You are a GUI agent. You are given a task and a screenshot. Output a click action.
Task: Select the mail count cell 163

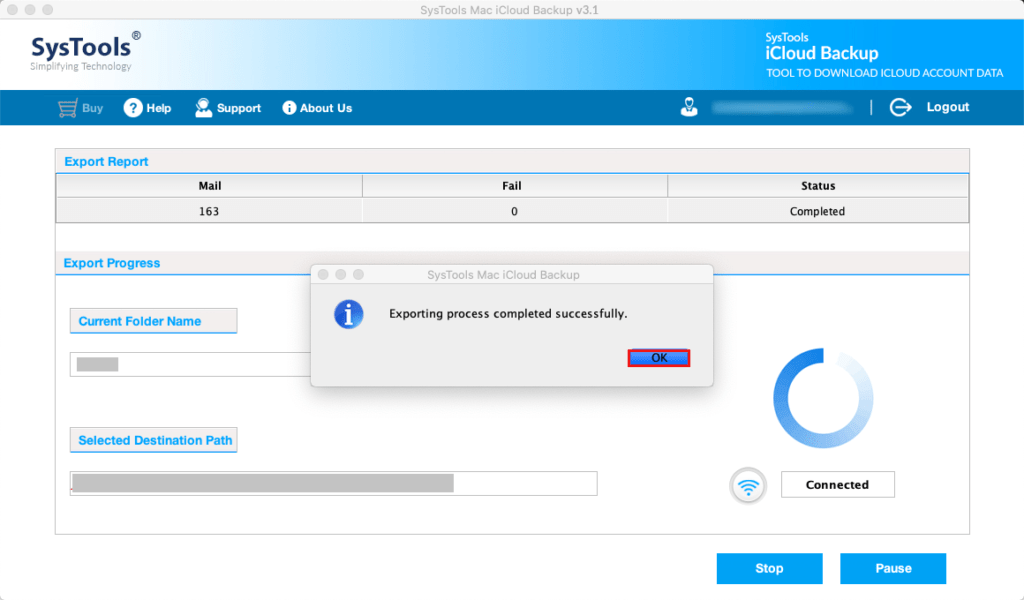coord(210,211)
